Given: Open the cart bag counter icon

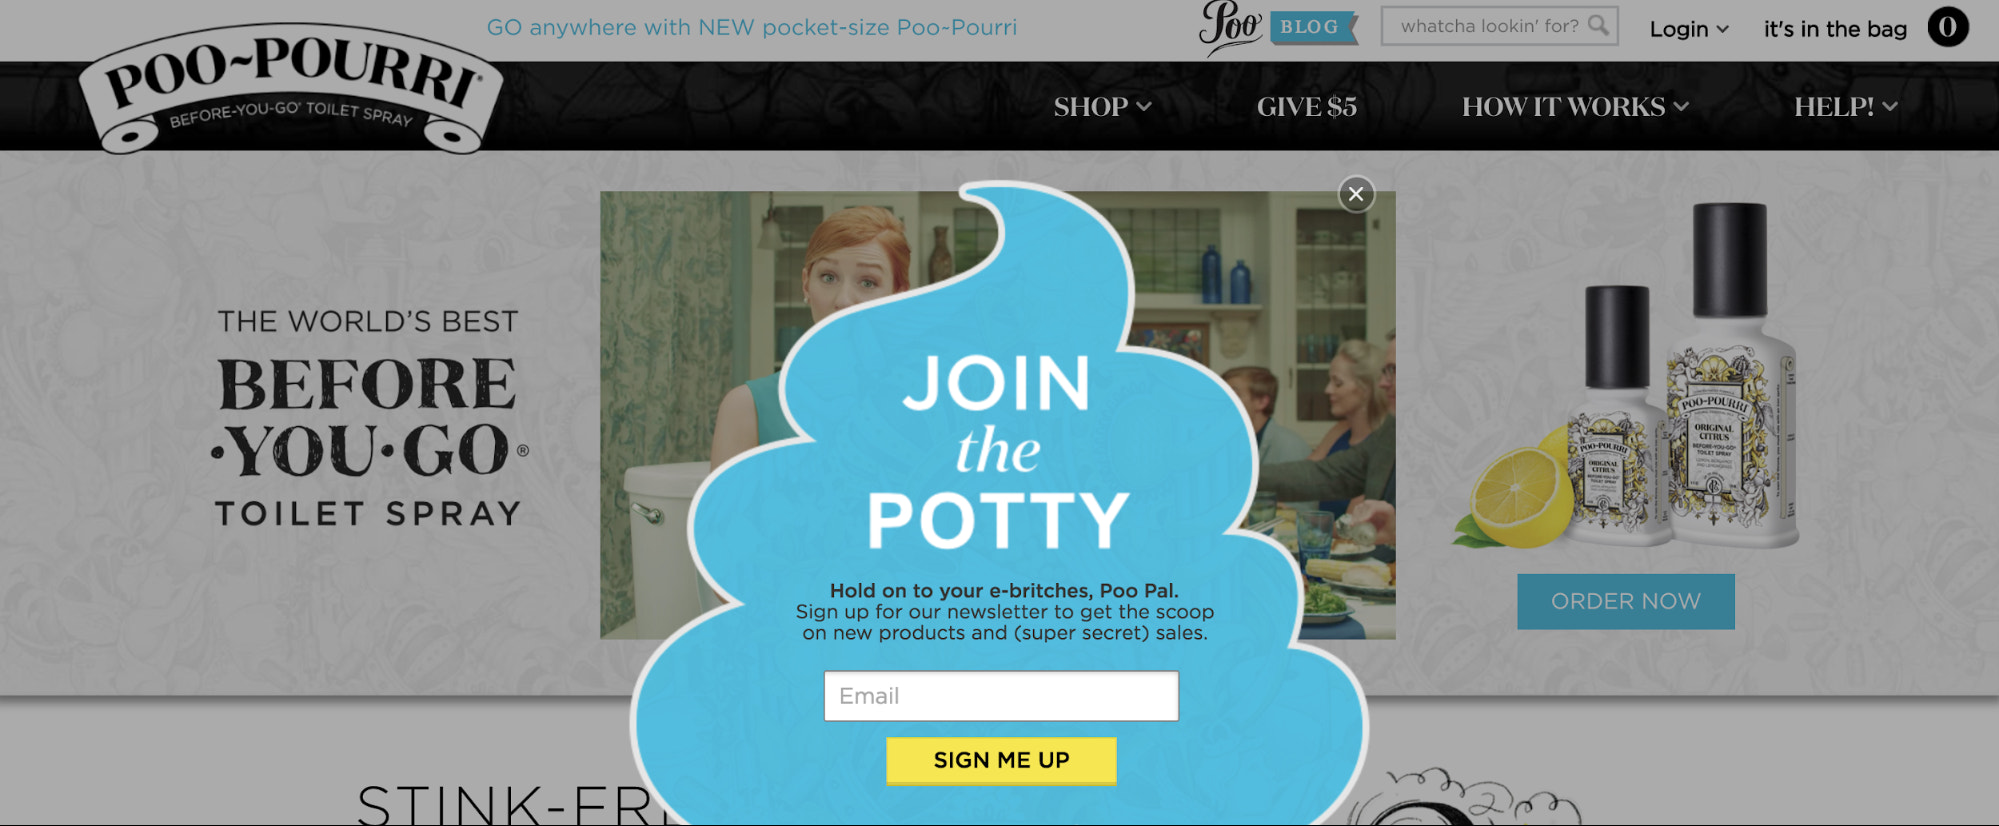Looking at the screenshot, I should click(1947, 28).
